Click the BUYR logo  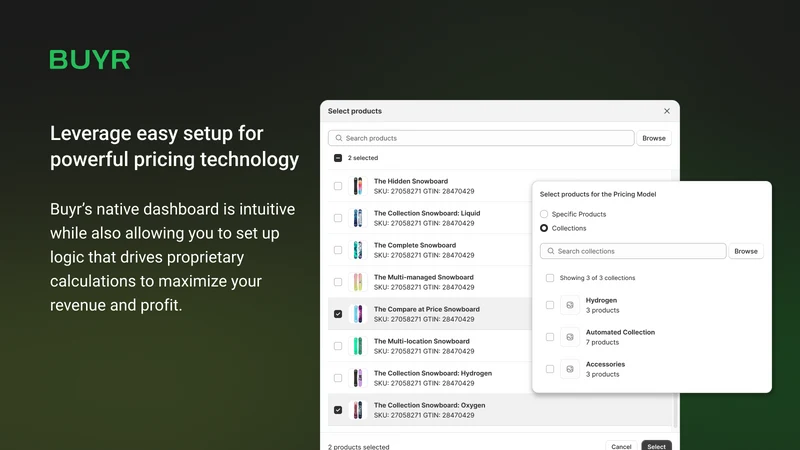[90, 60]
